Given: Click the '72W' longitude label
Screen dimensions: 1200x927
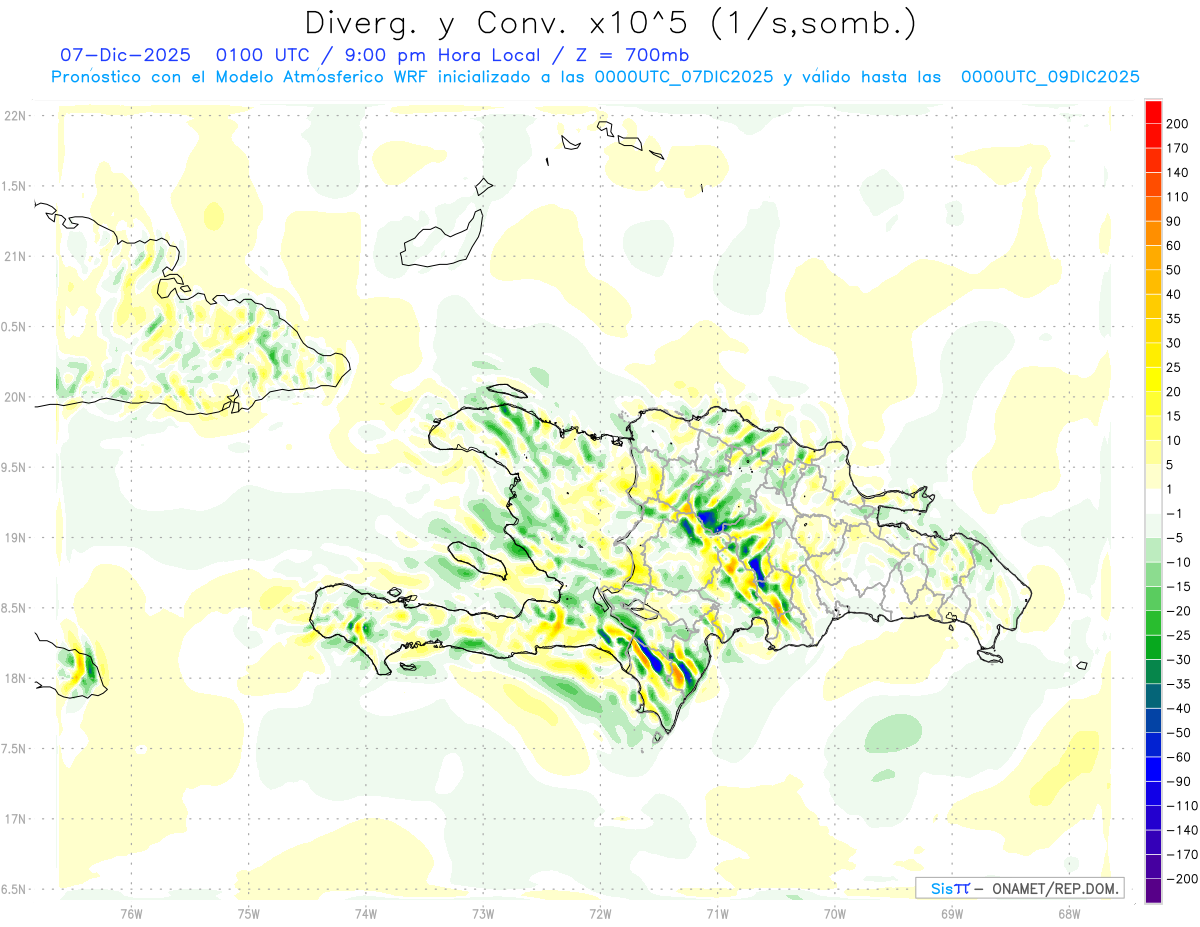Looking at the screenshot, I should click(x=600, y=914).
